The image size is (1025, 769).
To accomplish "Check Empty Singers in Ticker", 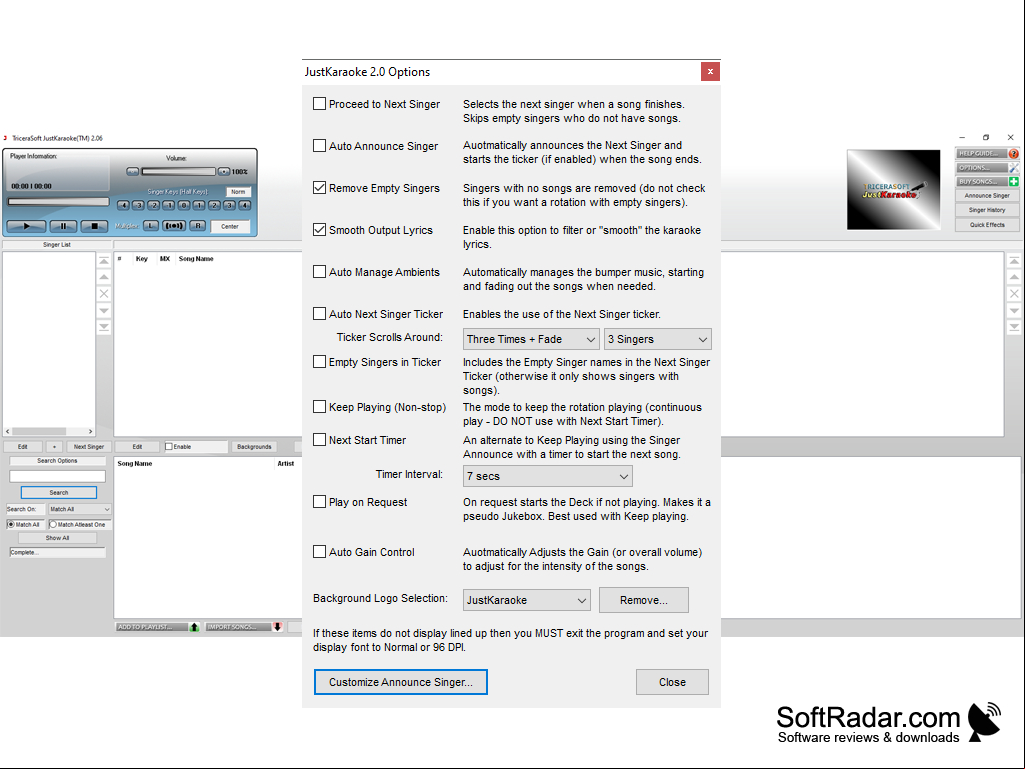I will click(320, 362).
